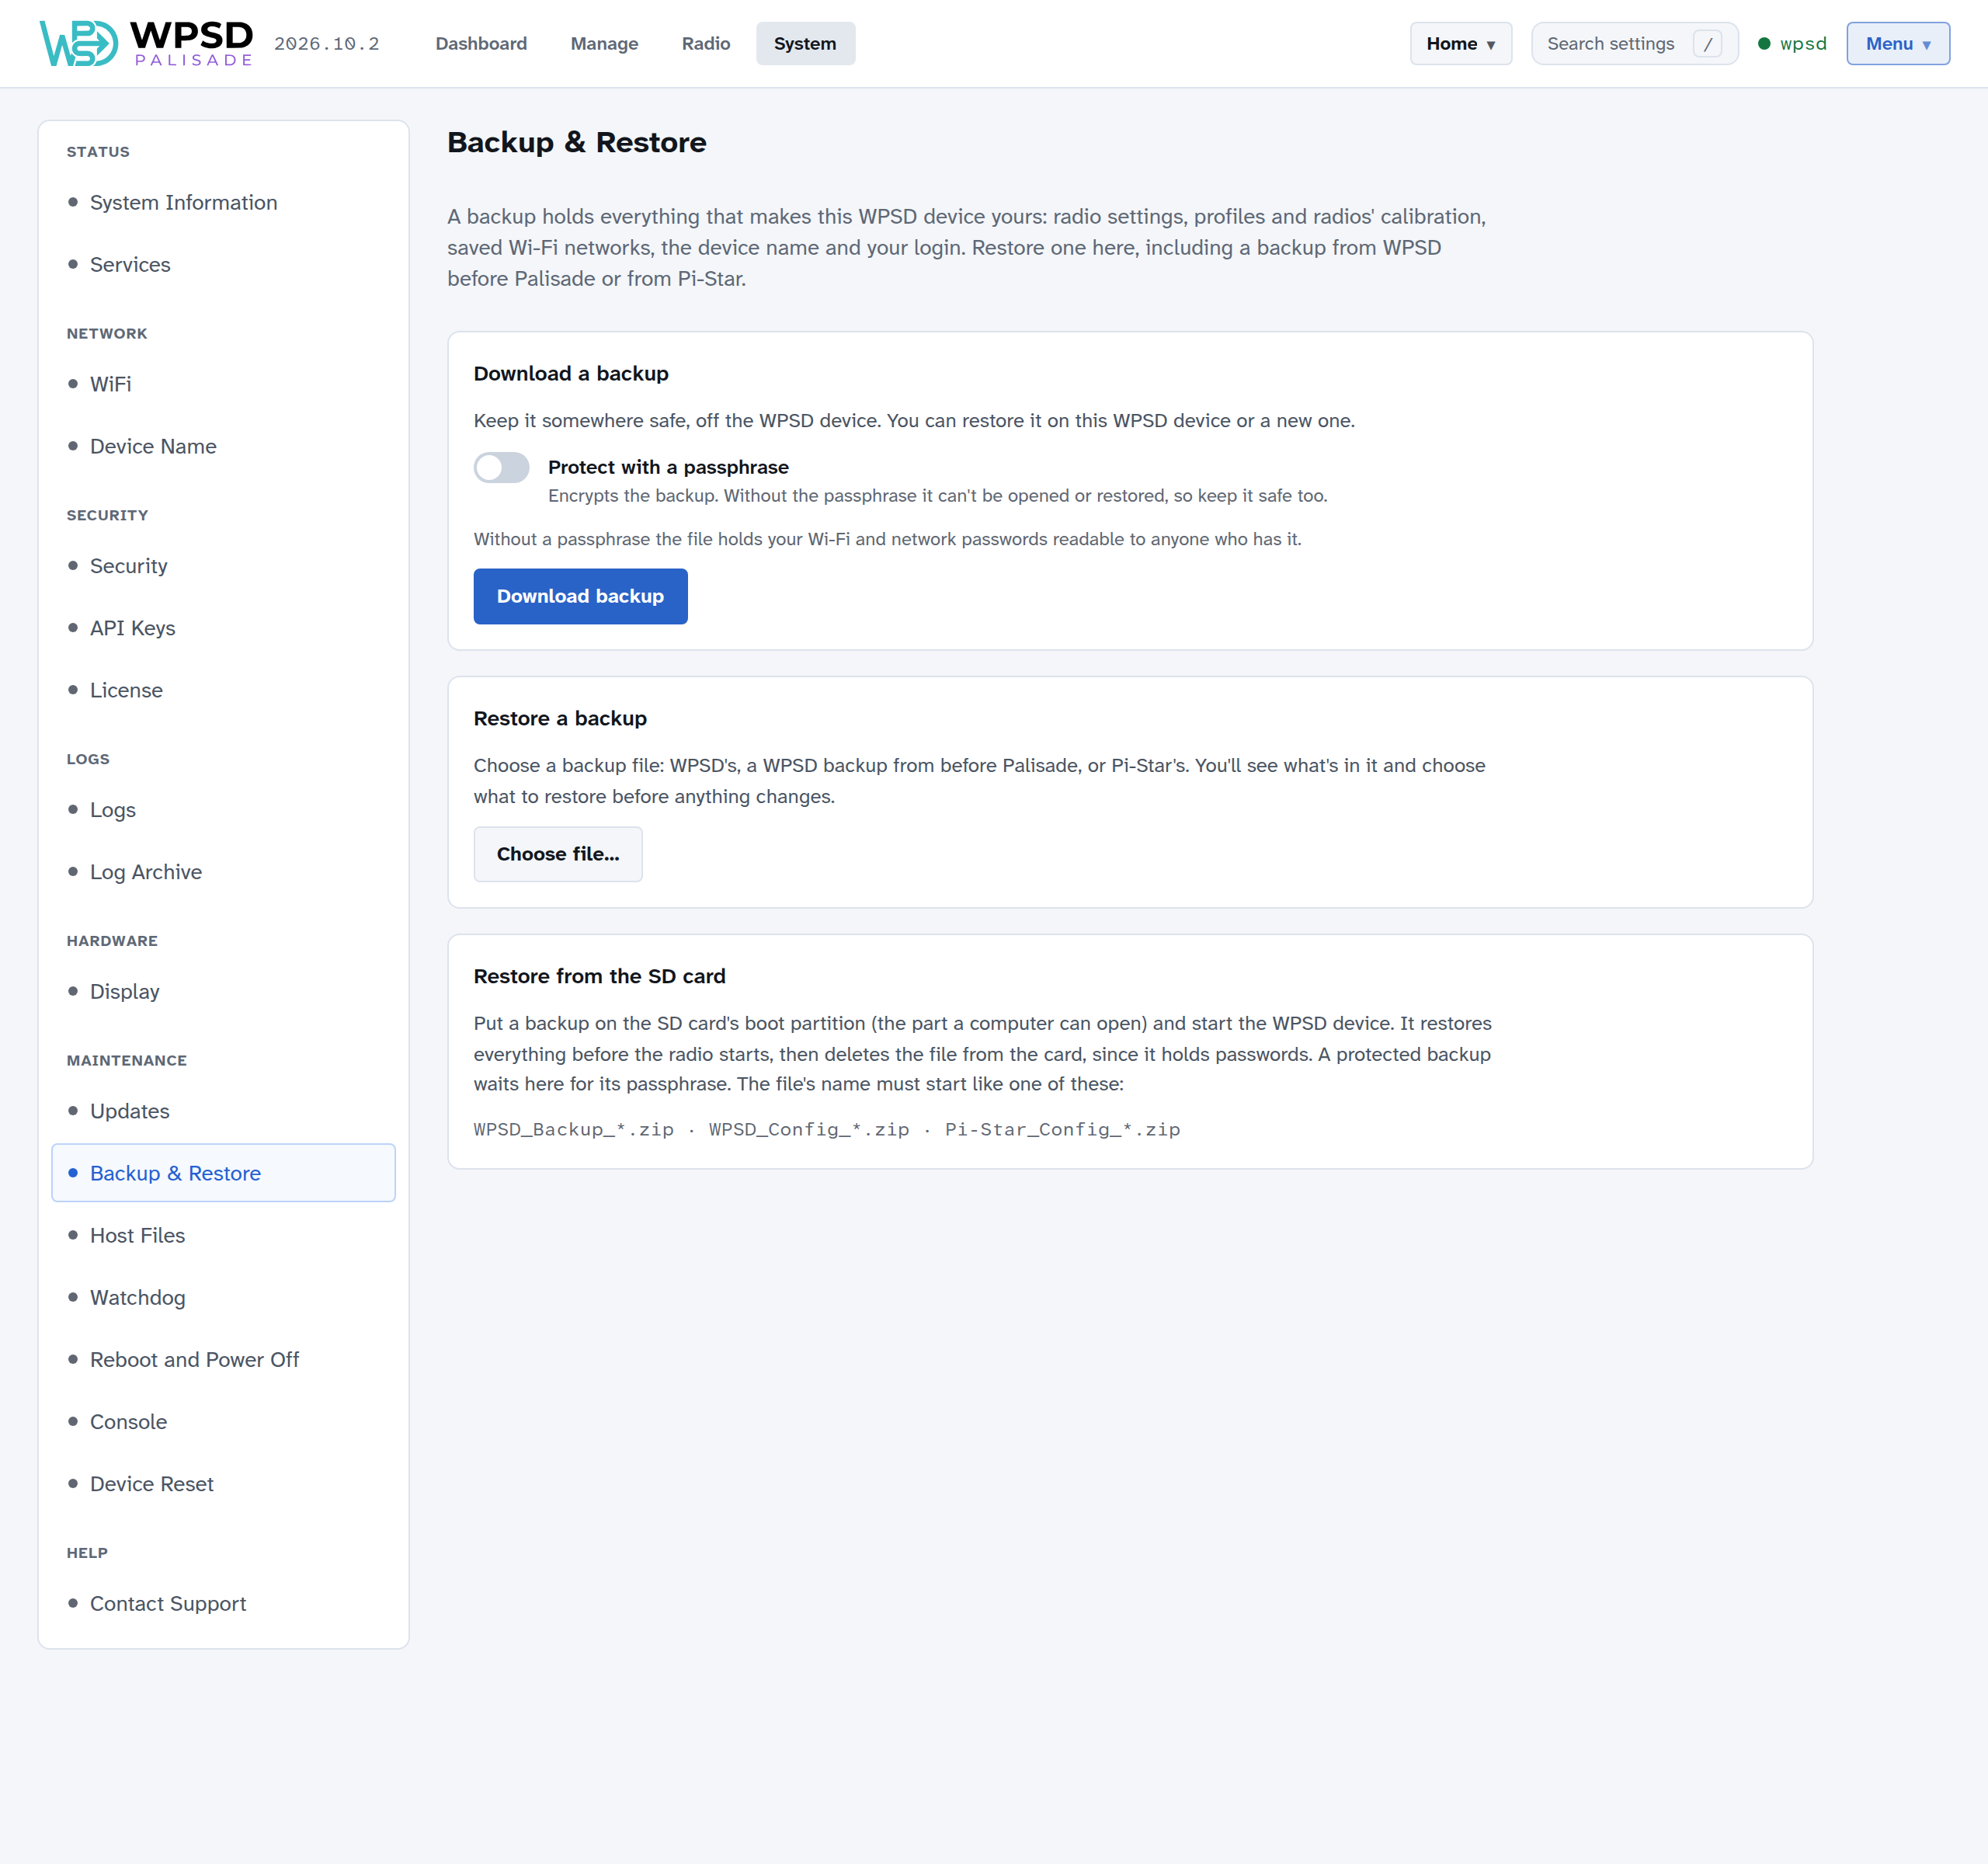
Task: Open the Console page
Action: (x=223, y=1421)
